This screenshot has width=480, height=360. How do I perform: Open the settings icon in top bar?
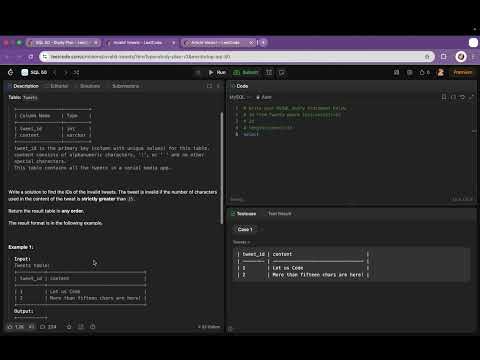[410, 72]
